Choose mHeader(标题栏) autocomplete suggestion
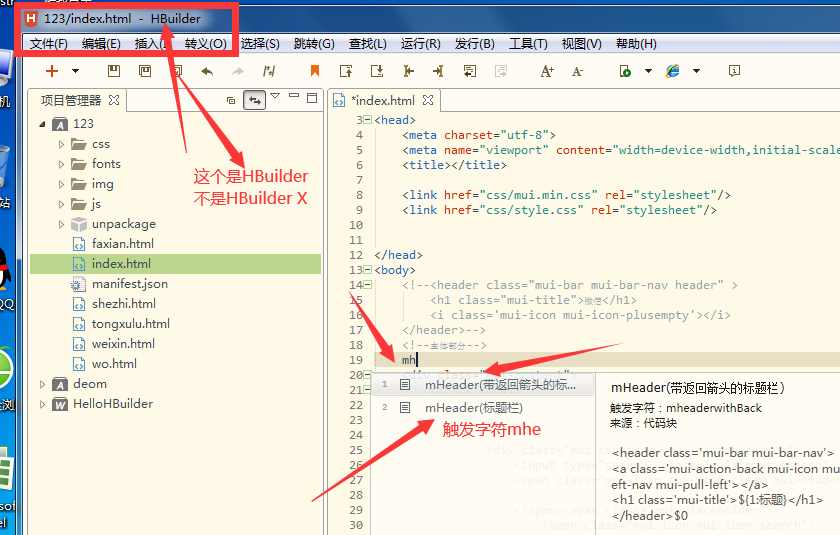This screenshot has width=840, height=535. tap(483, 408)
